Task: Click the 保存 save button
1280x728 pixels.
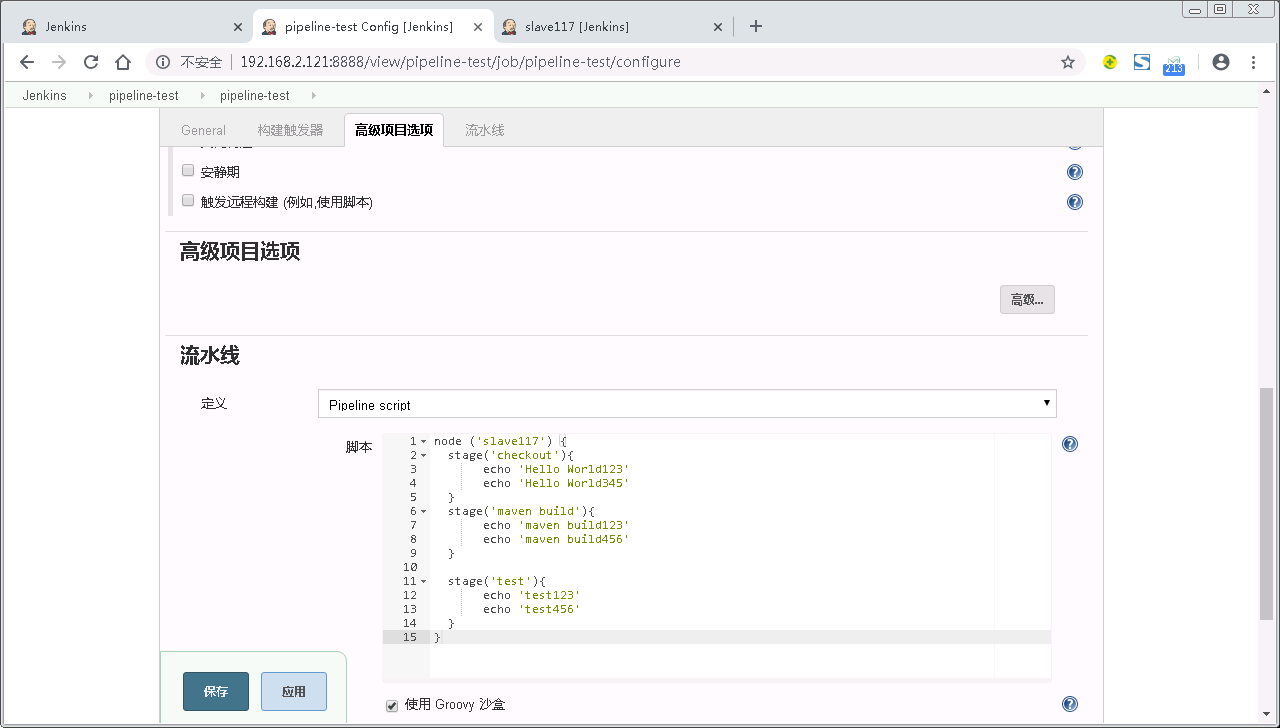Action: pos(216,691)
